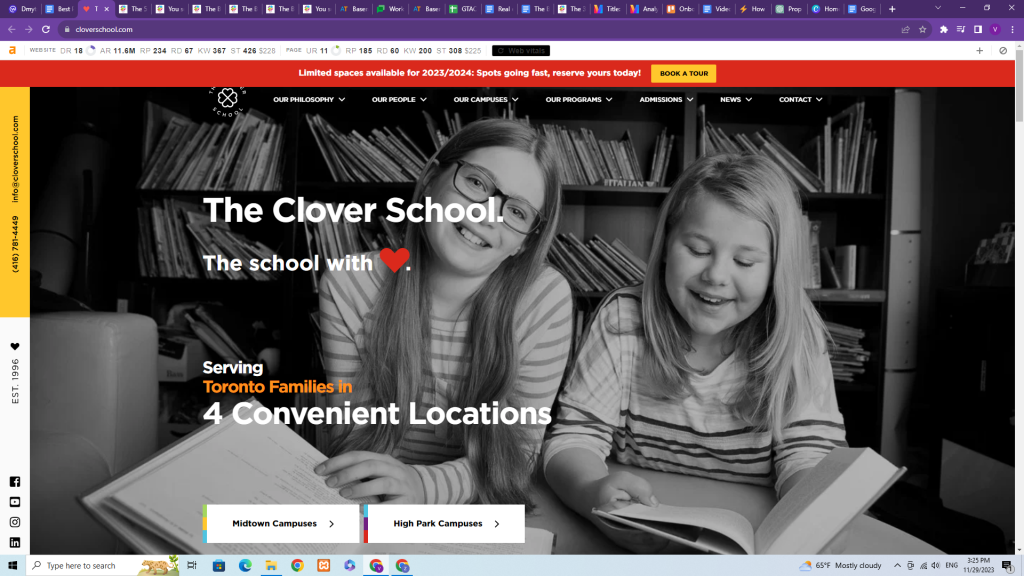
Task: Click the browser back arrow
Action: coord(12,29)
